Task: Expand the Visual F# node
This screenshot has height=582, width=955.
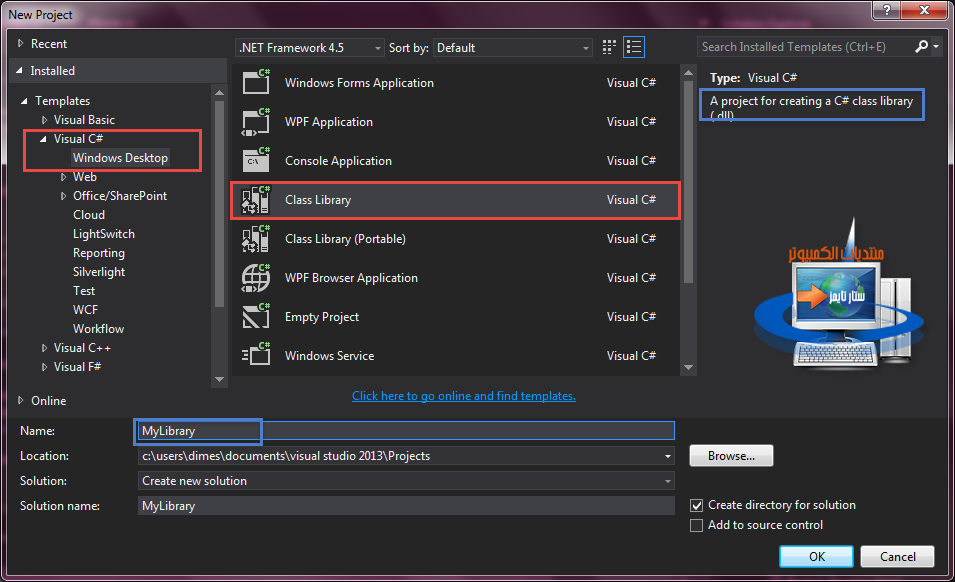Action: point(44,367)
